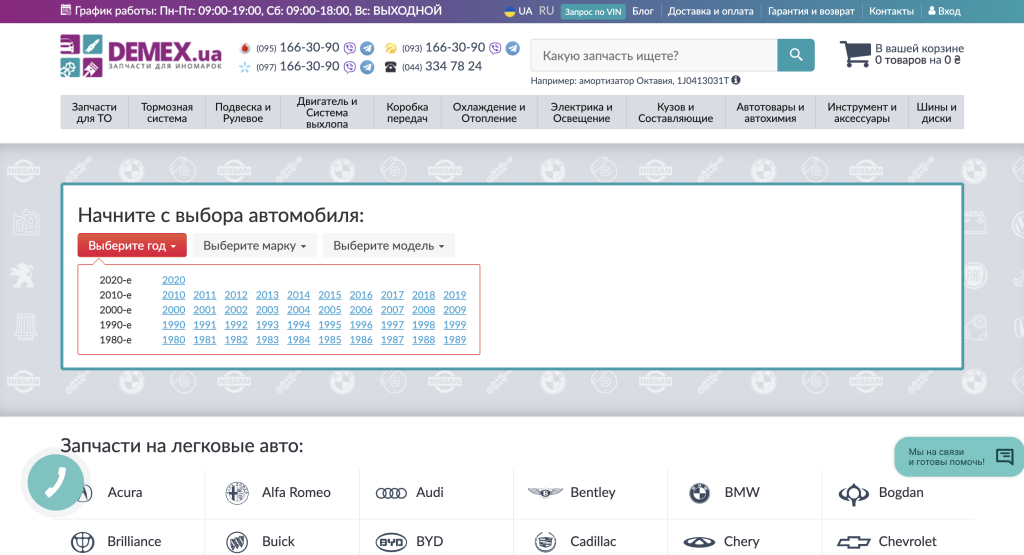Click the Запрос по VIN button
This screenshot has height=555, width=1024.
[x=593, y=12]
